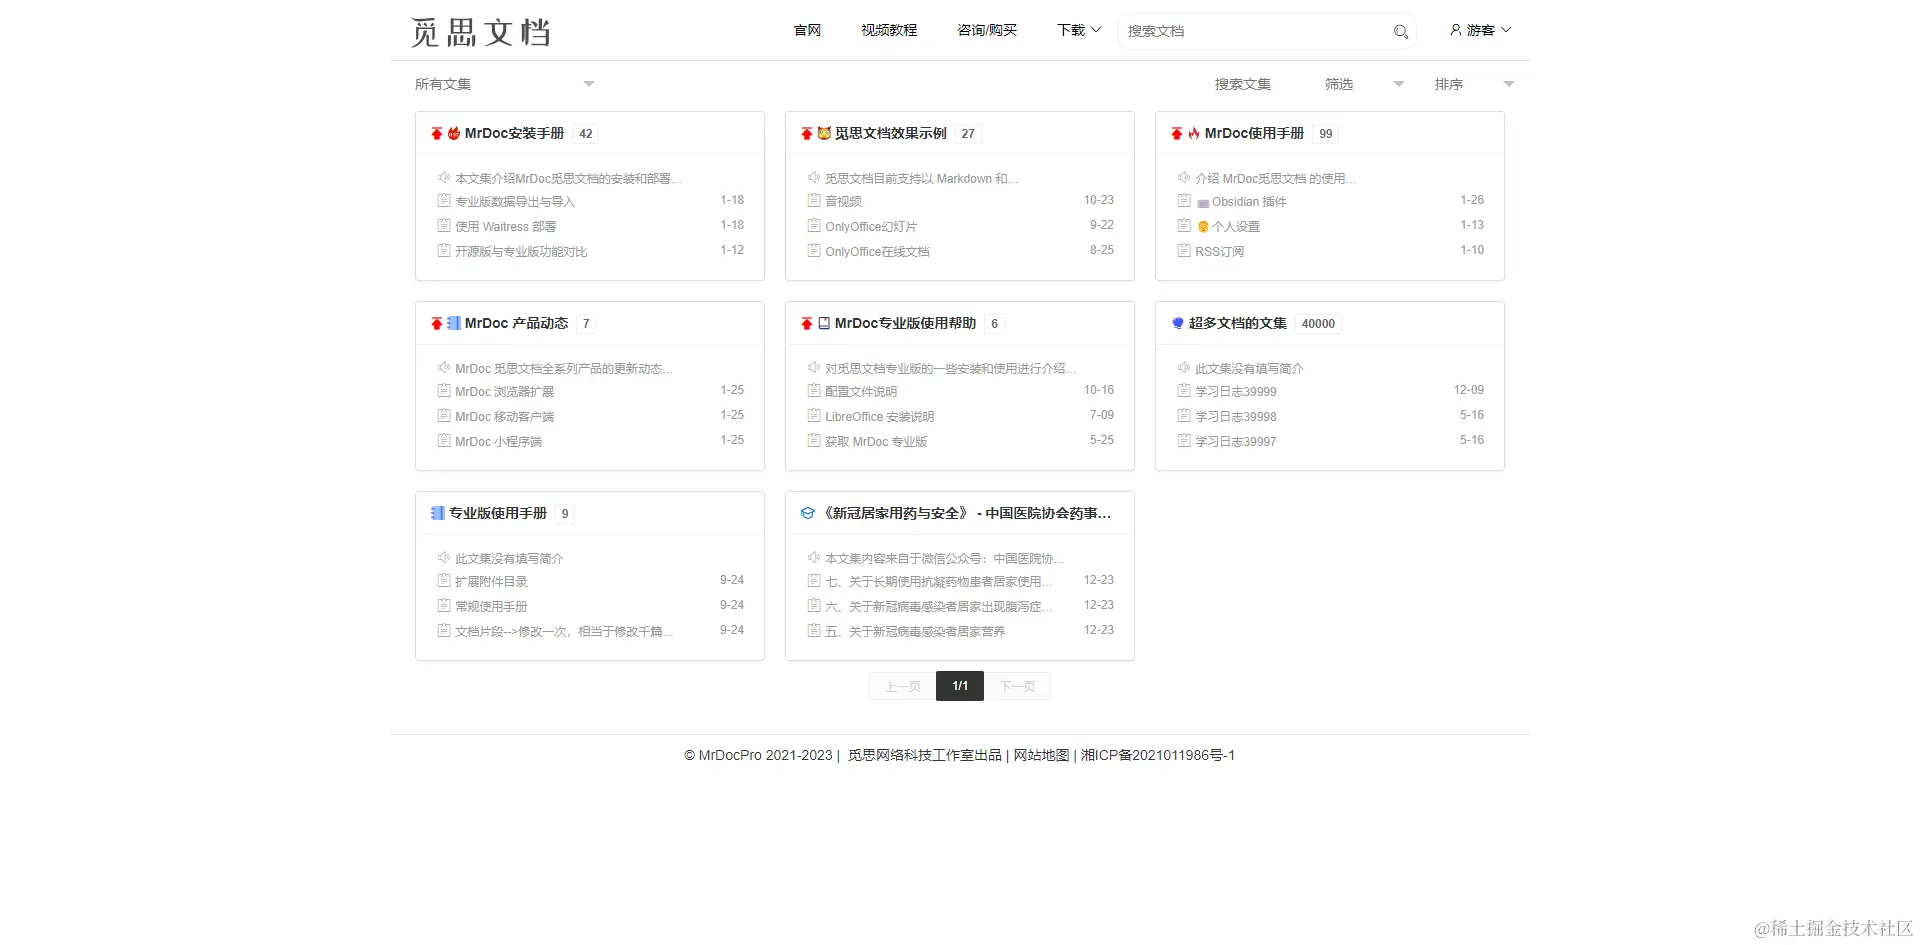Open document 个人设置
The width and height of the screenshot is (1920, 945).
1236,226
